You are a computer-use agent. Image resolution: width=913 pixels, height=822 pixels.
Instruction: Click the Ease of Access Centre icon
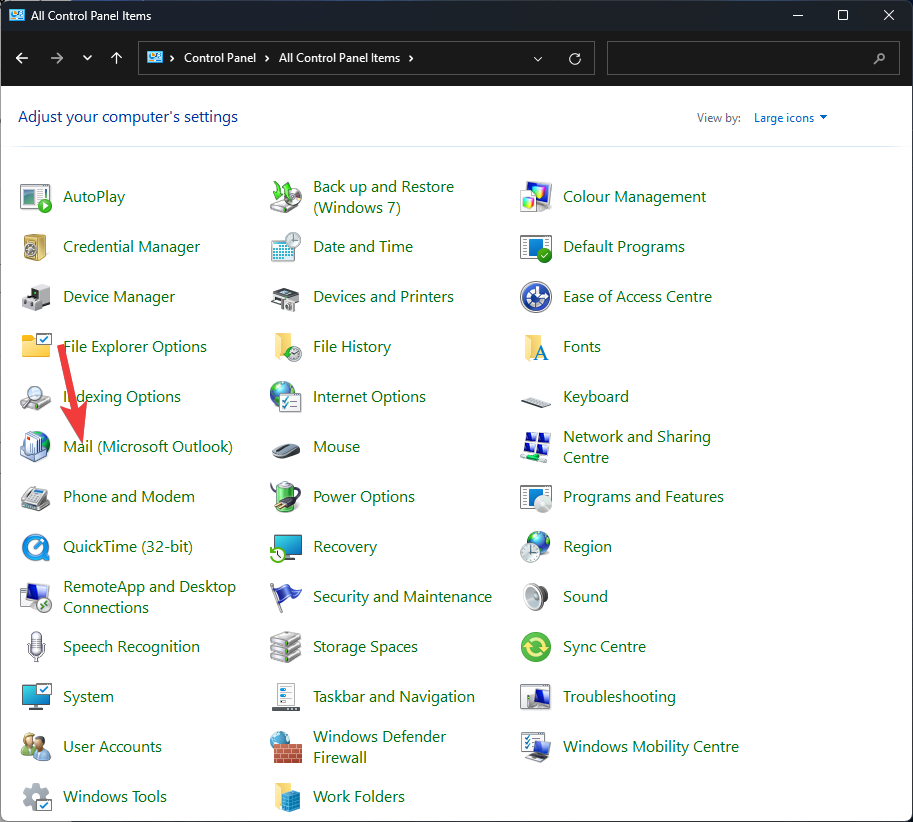coord(536,297)
